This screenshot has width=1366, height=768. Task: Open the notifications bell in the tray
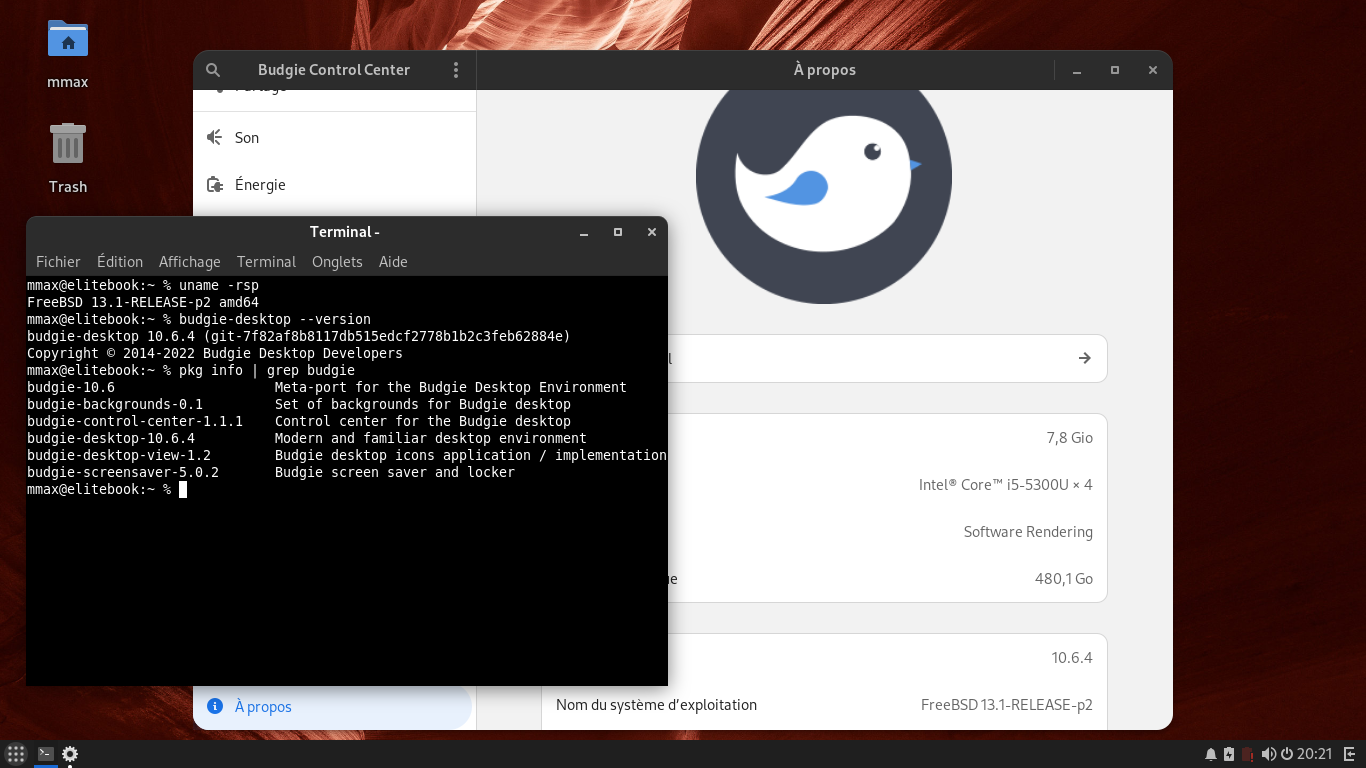click(x=1211, y=754)
